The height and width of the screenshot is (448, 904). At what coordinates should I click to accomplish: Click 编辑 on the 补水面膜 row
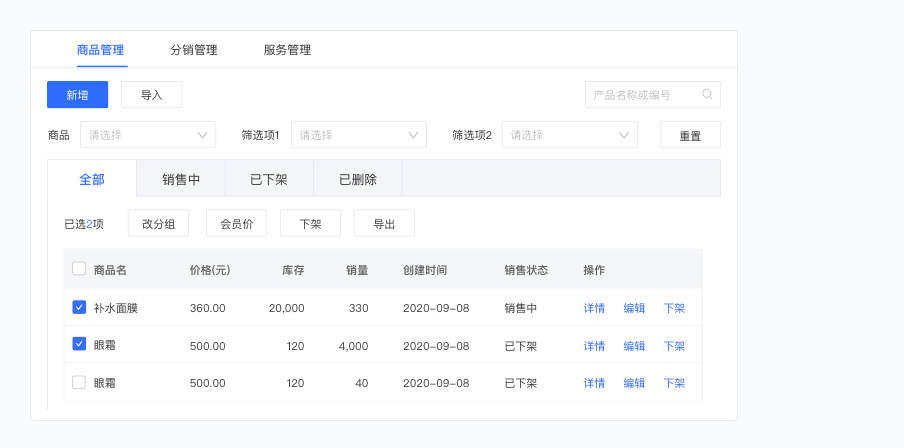pos(634,308)
